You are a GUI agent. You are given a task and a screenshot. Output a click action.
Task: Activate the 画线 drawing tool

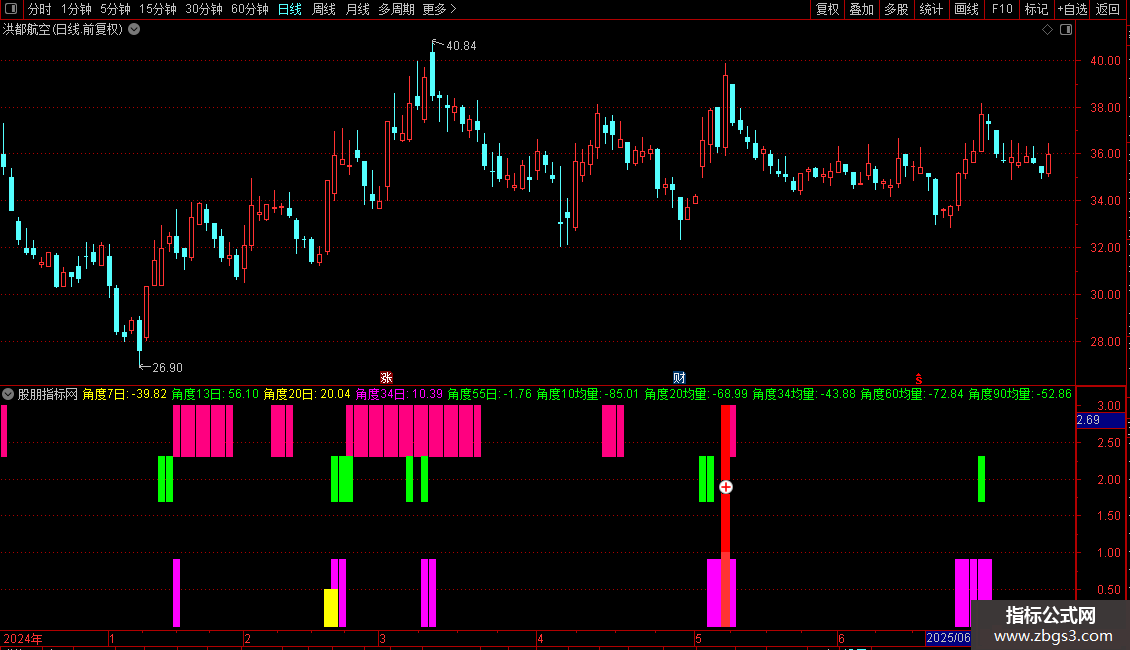pyautogui.click(x=966, y=9)
